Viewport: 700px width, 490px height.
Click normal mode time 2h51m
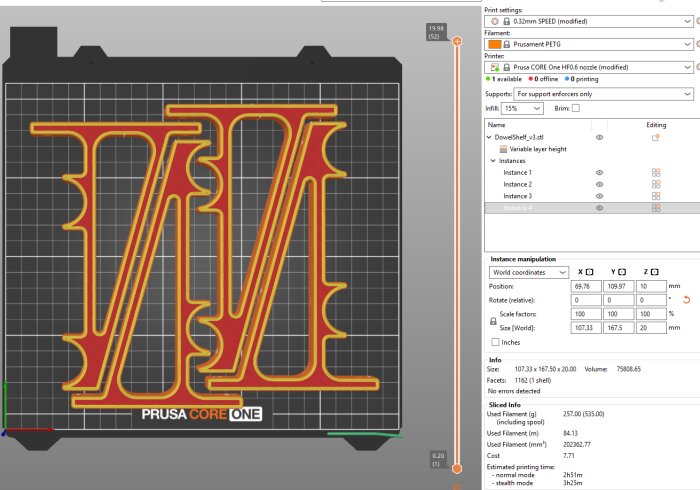pos(573,475)
